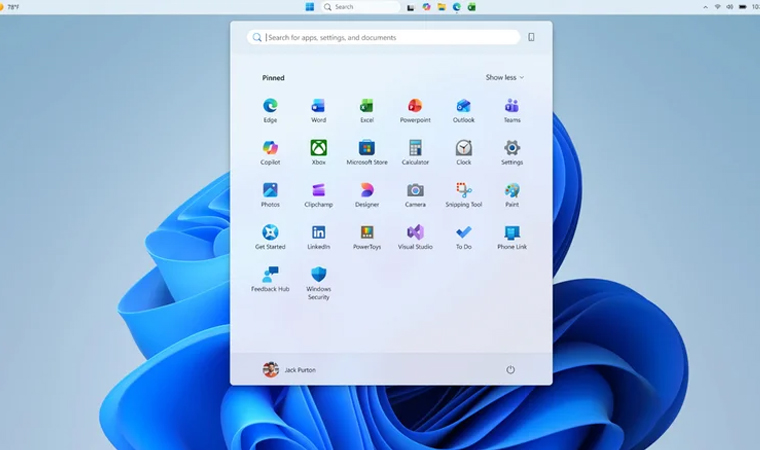
Task: Start the Clipchamp video editor
Action: [x=318, y=195]
